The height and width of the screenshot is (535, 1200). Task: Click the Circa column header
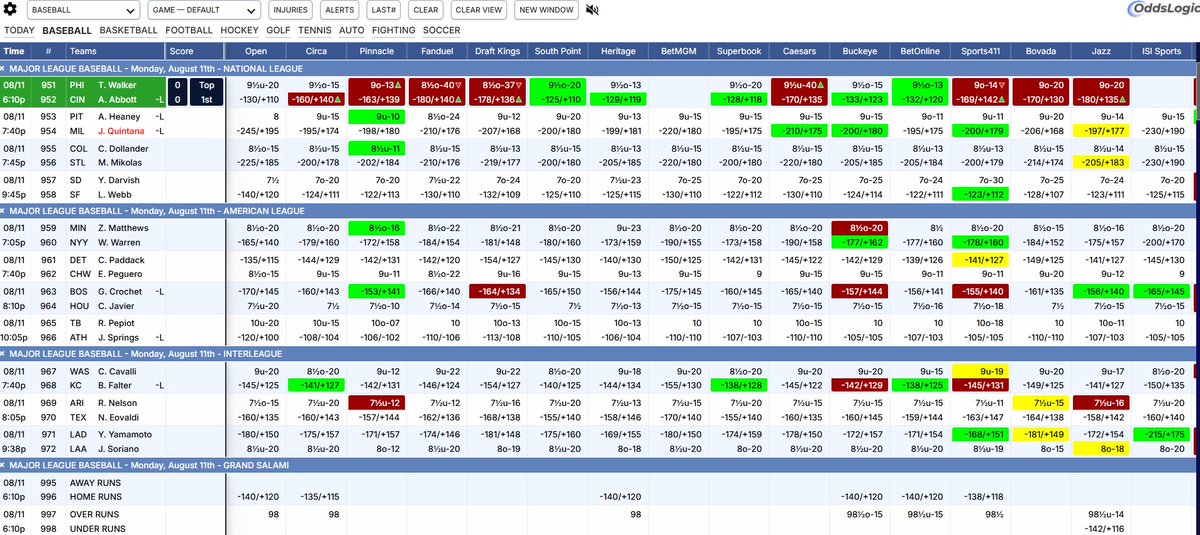[x=316, y=51]
